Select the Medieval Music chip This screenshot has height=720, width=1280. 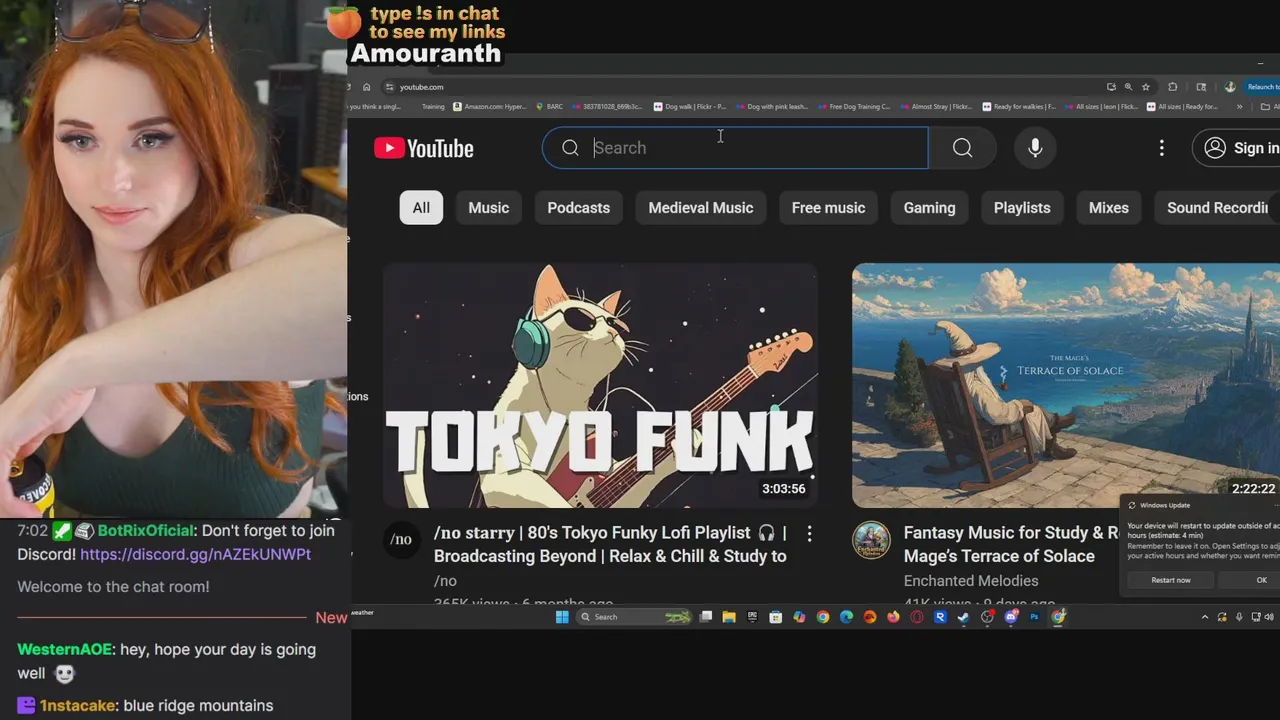tap(701, 208)
